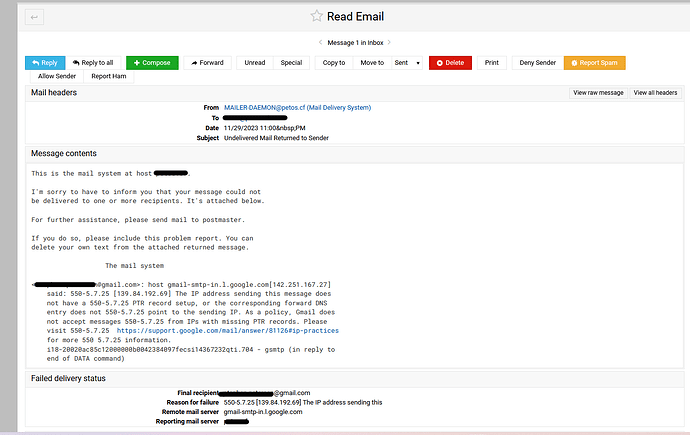Click the Move to button
Screen dimensions: 690x435
pos(372,63)
